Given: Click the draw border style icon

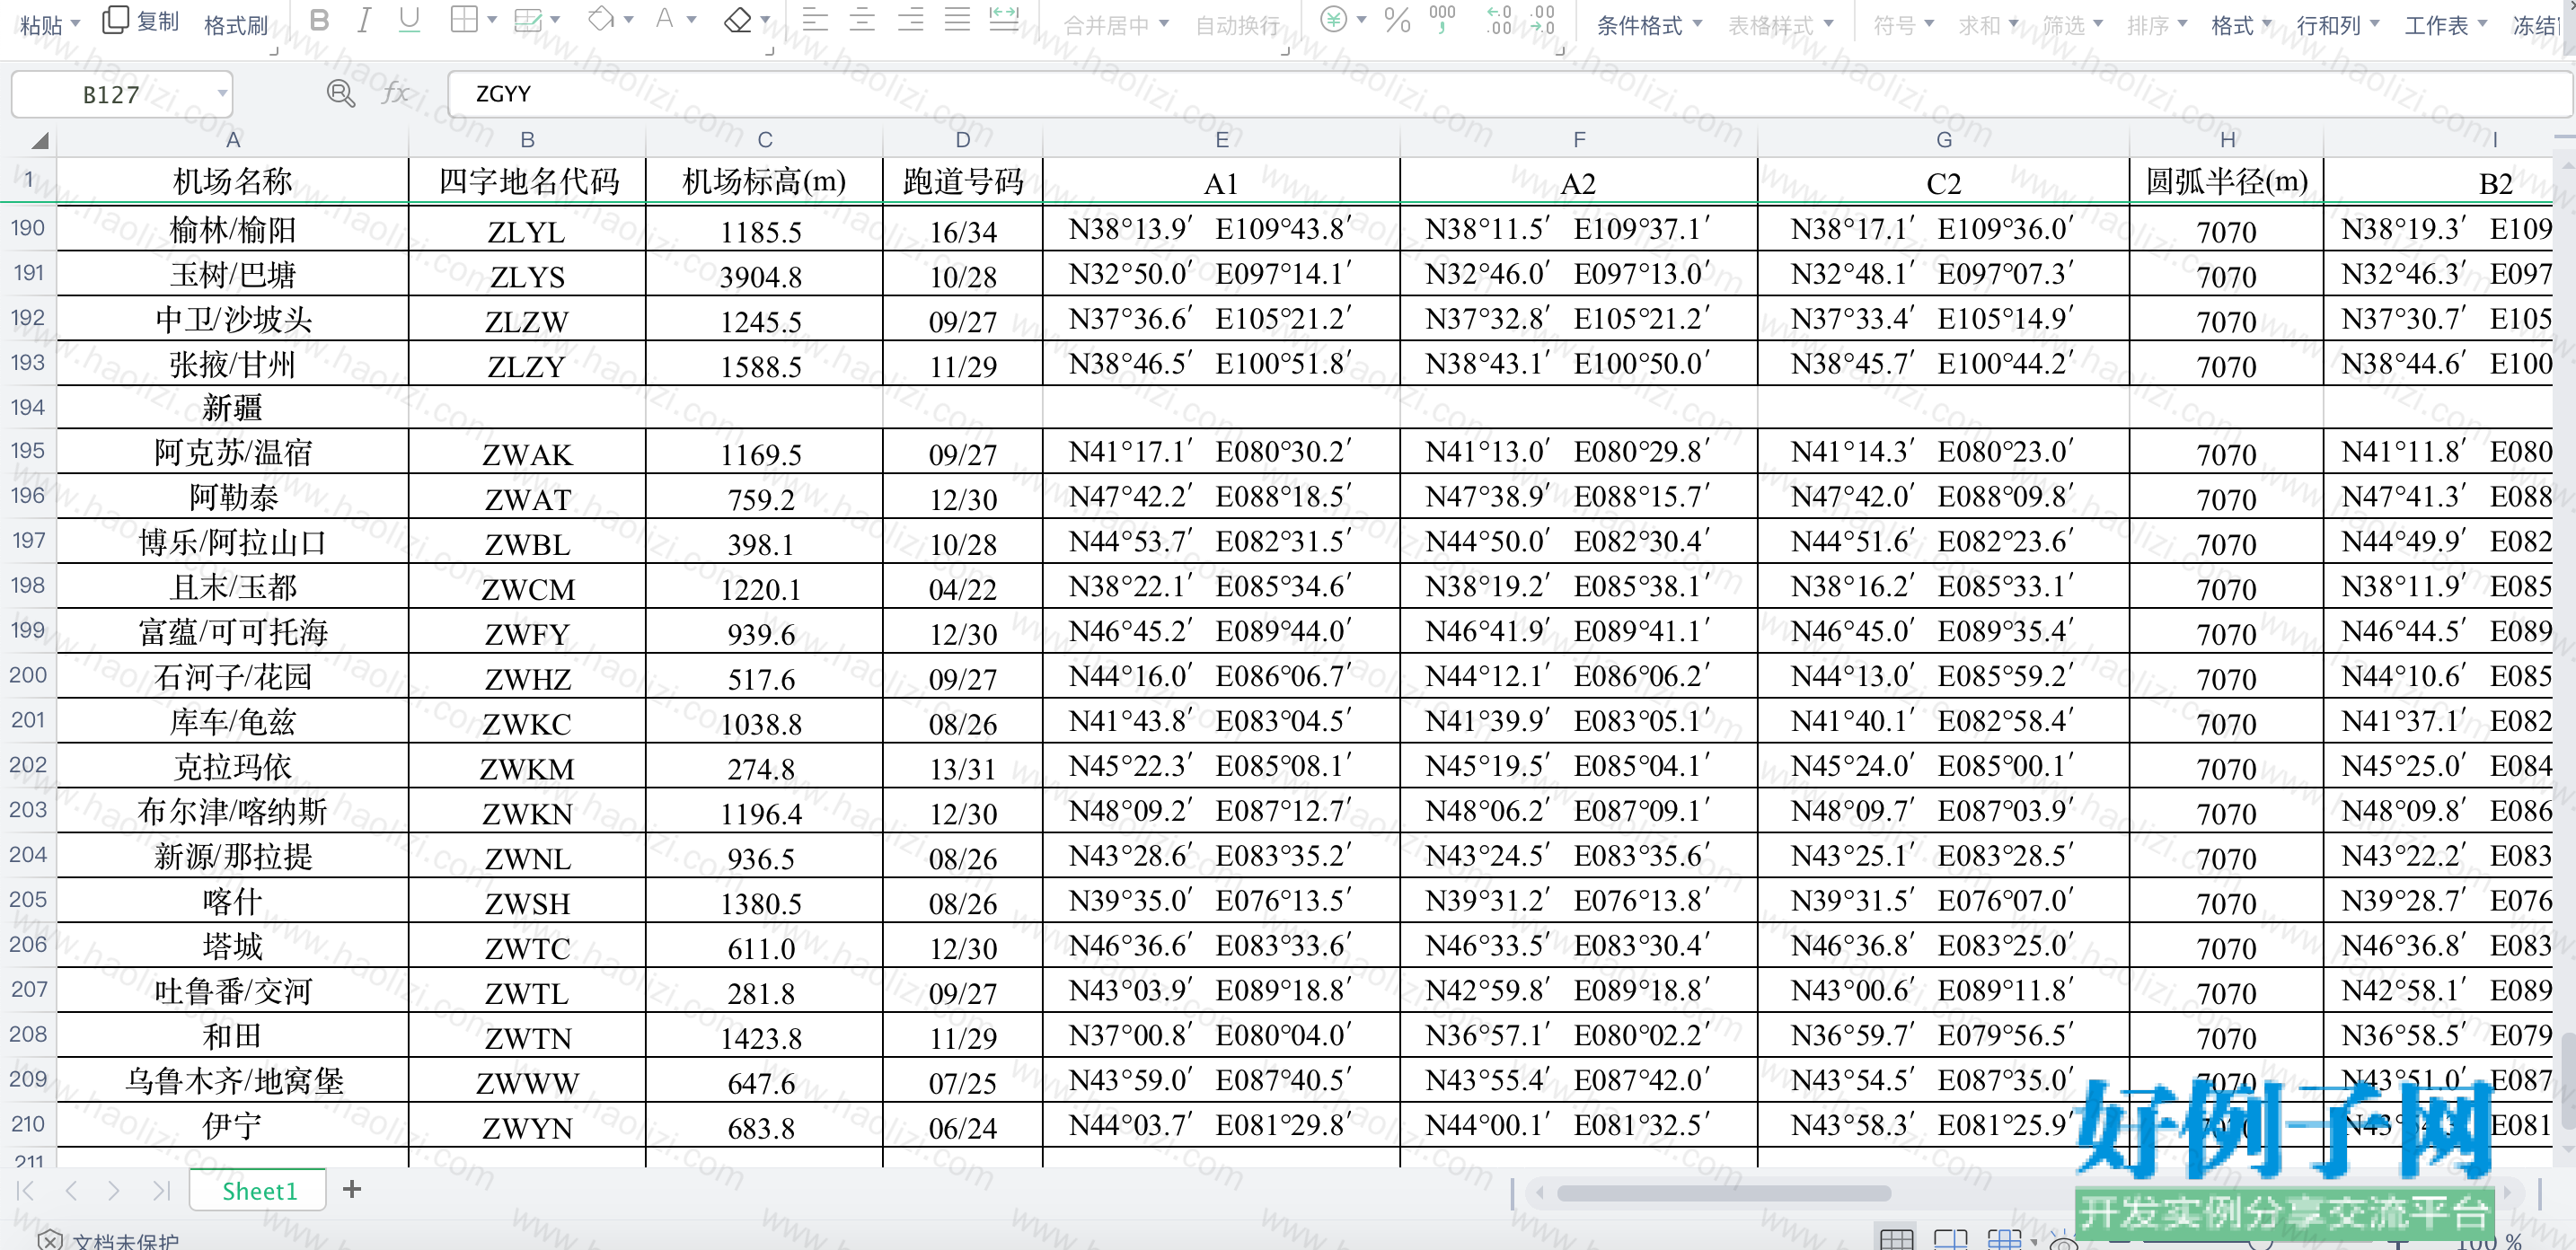Looking at the screenshot, I should click(x=528, y=21).
